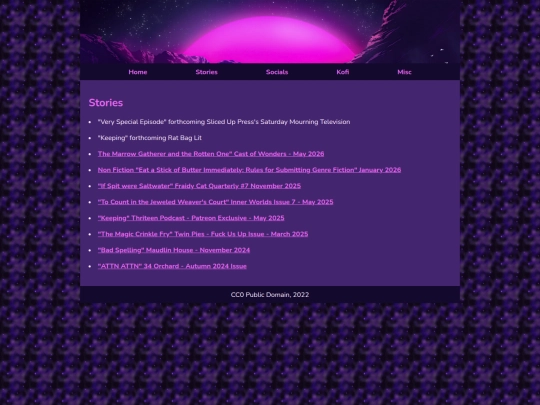Click the Stories page heading

tap(106, 103)
